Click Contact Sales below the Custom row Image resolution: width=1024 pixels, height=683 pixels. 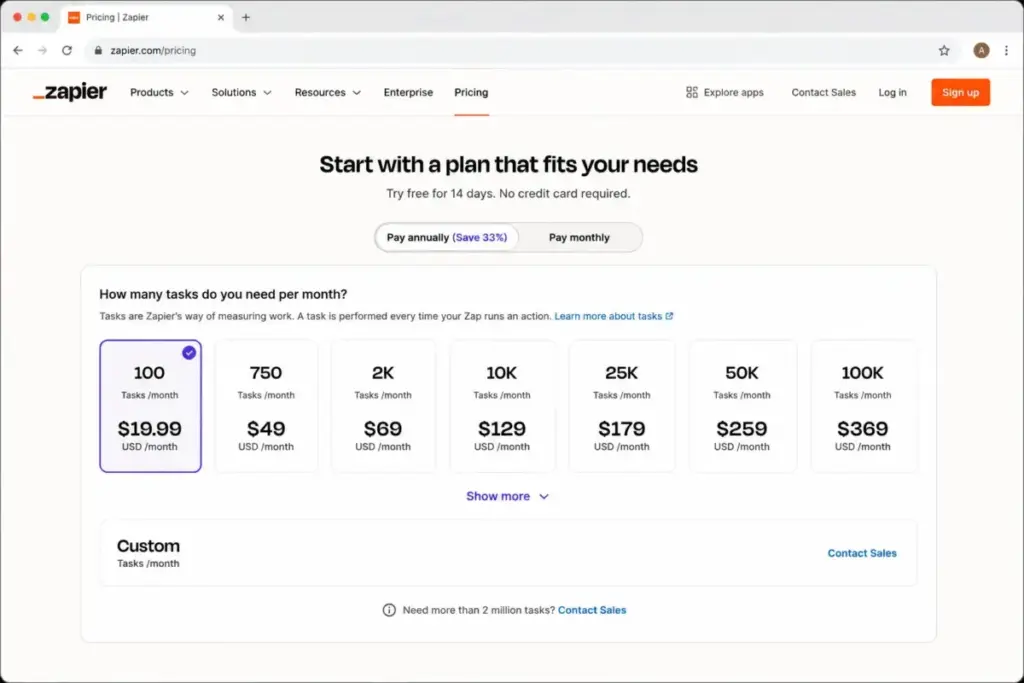click(x=592, y=610)
